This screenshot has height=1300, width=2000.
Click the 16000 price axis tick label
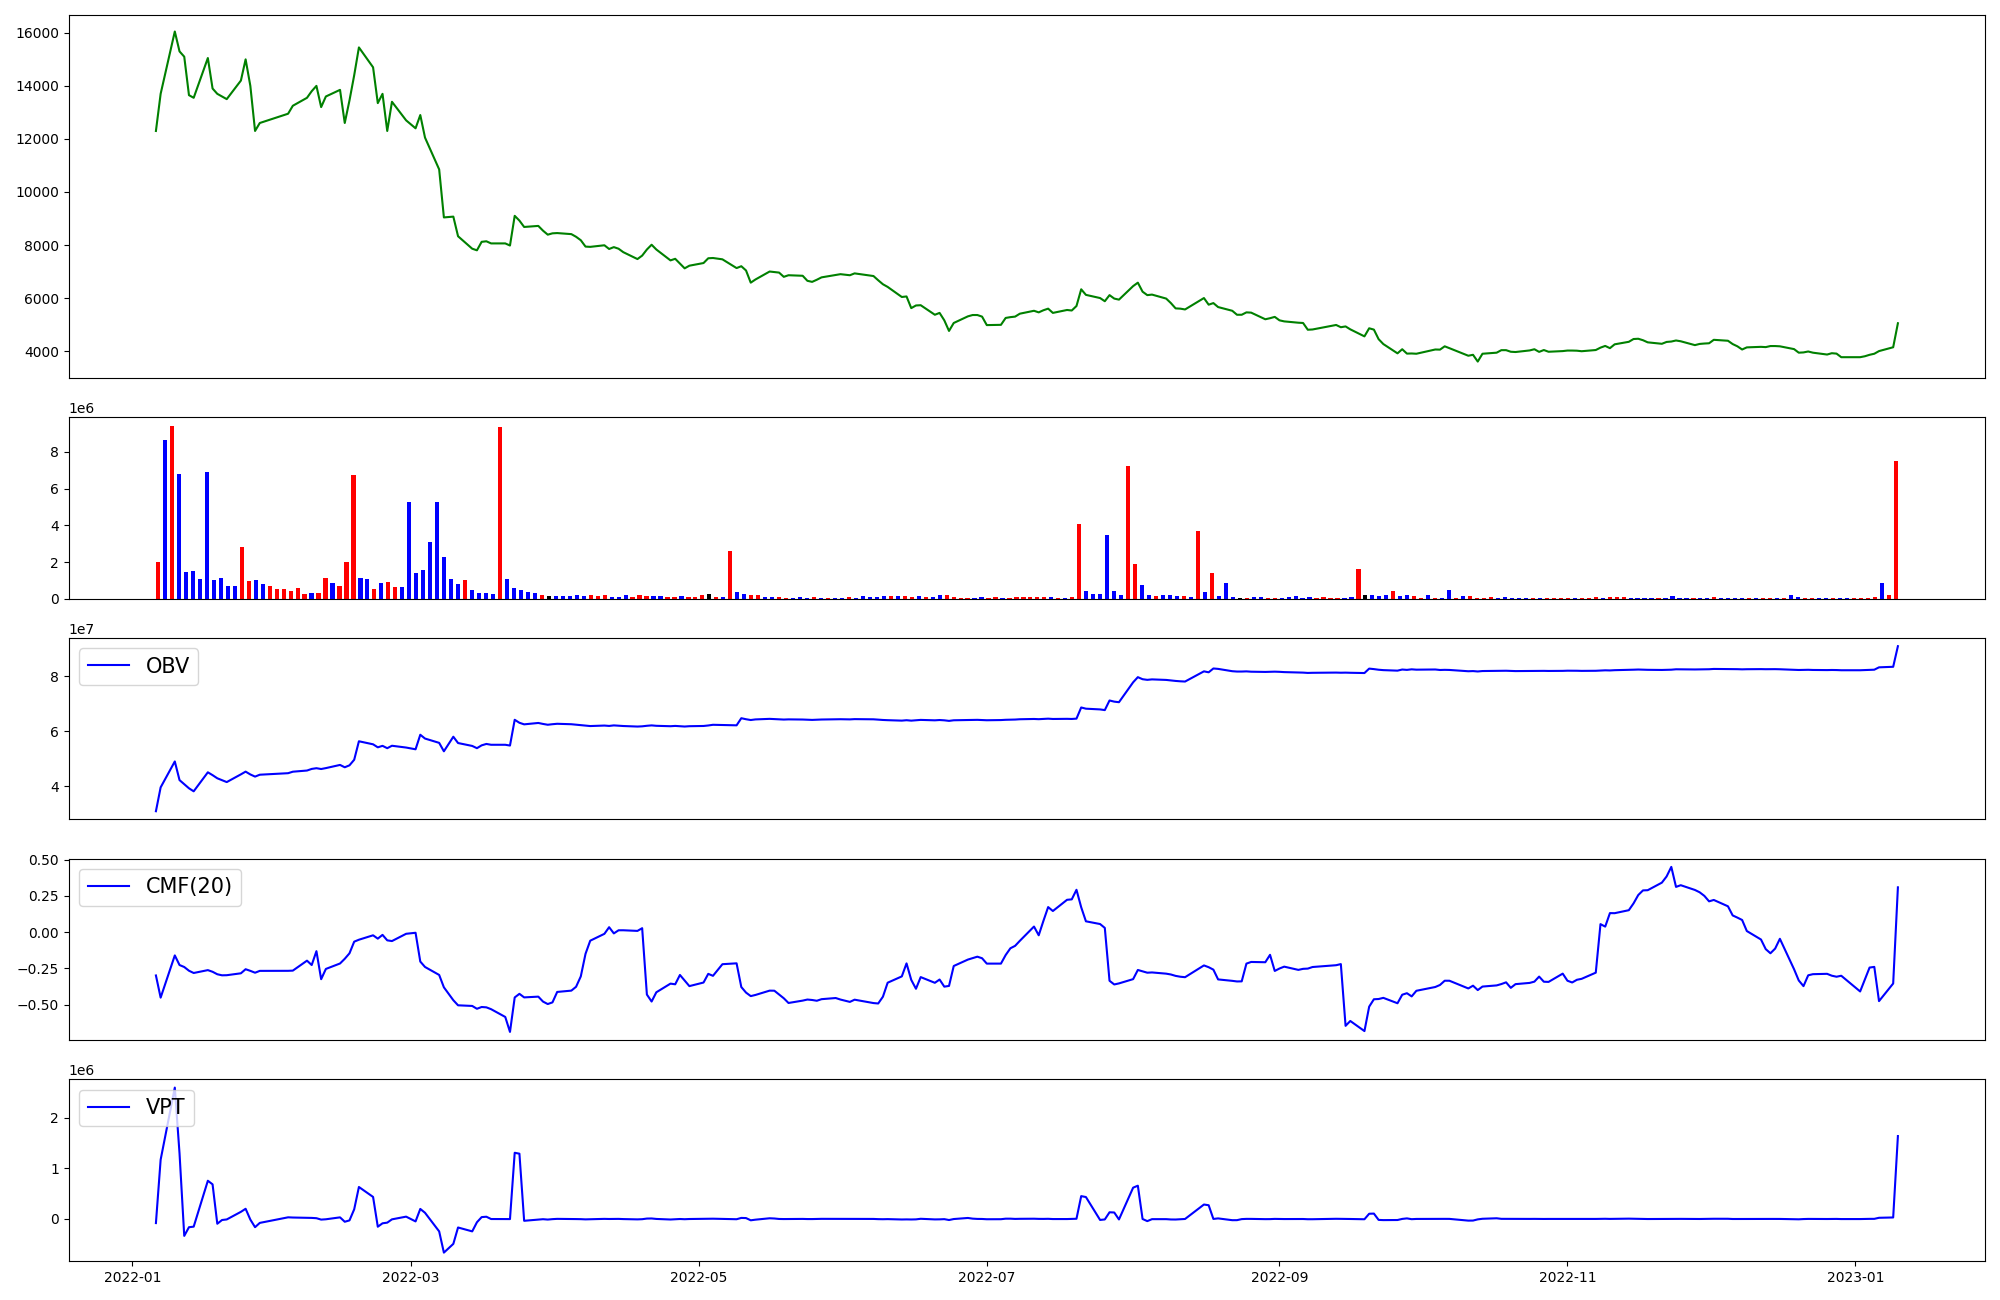click(37, 33)
